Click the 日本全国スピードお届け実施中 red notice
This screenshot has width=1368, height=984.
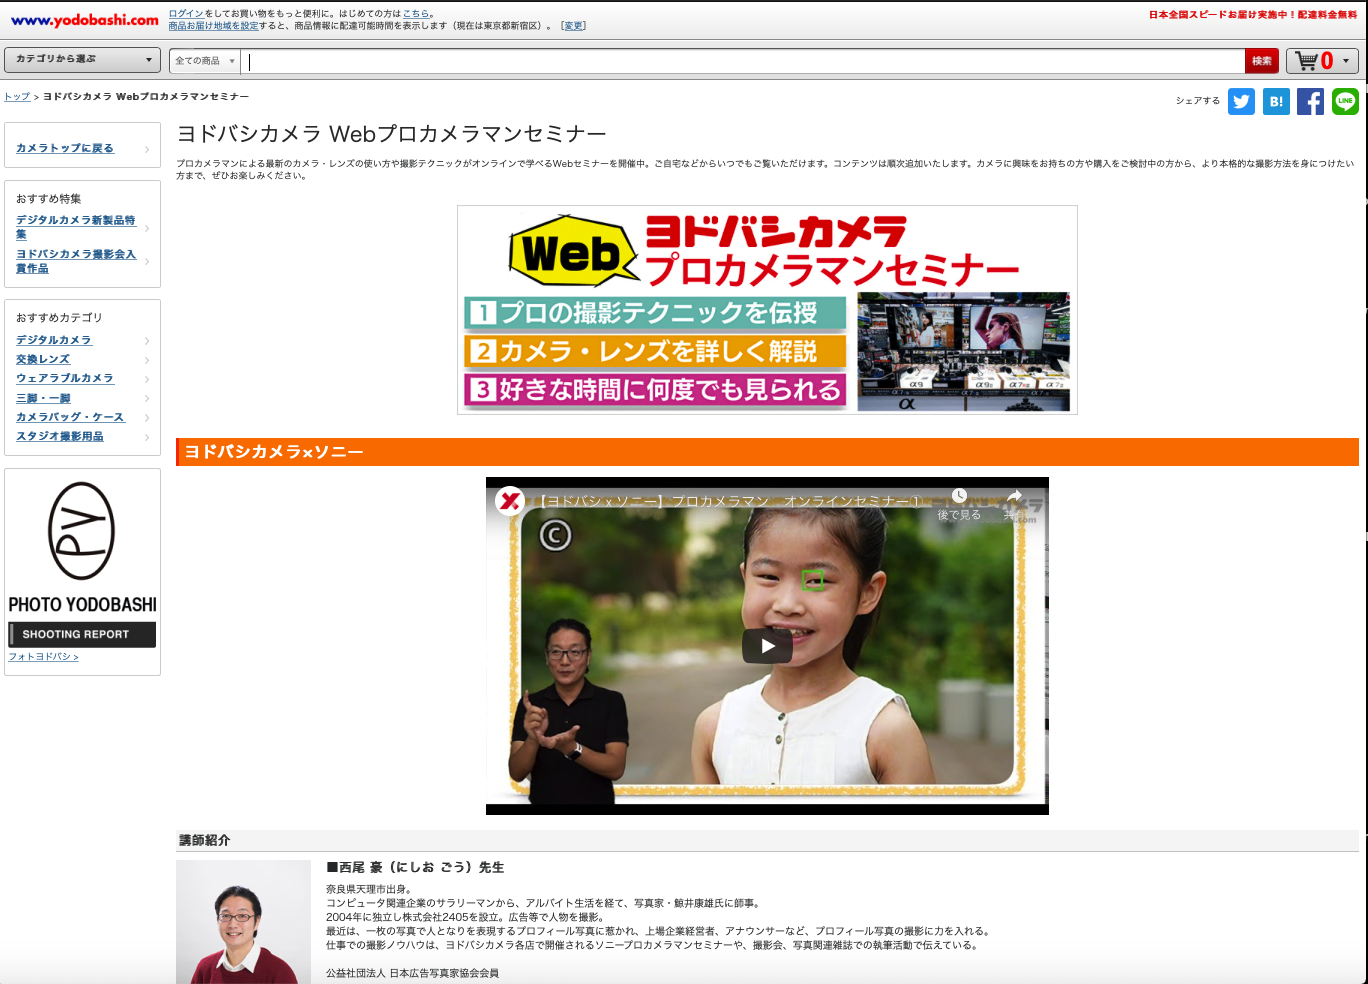(x=1253, y=15)
